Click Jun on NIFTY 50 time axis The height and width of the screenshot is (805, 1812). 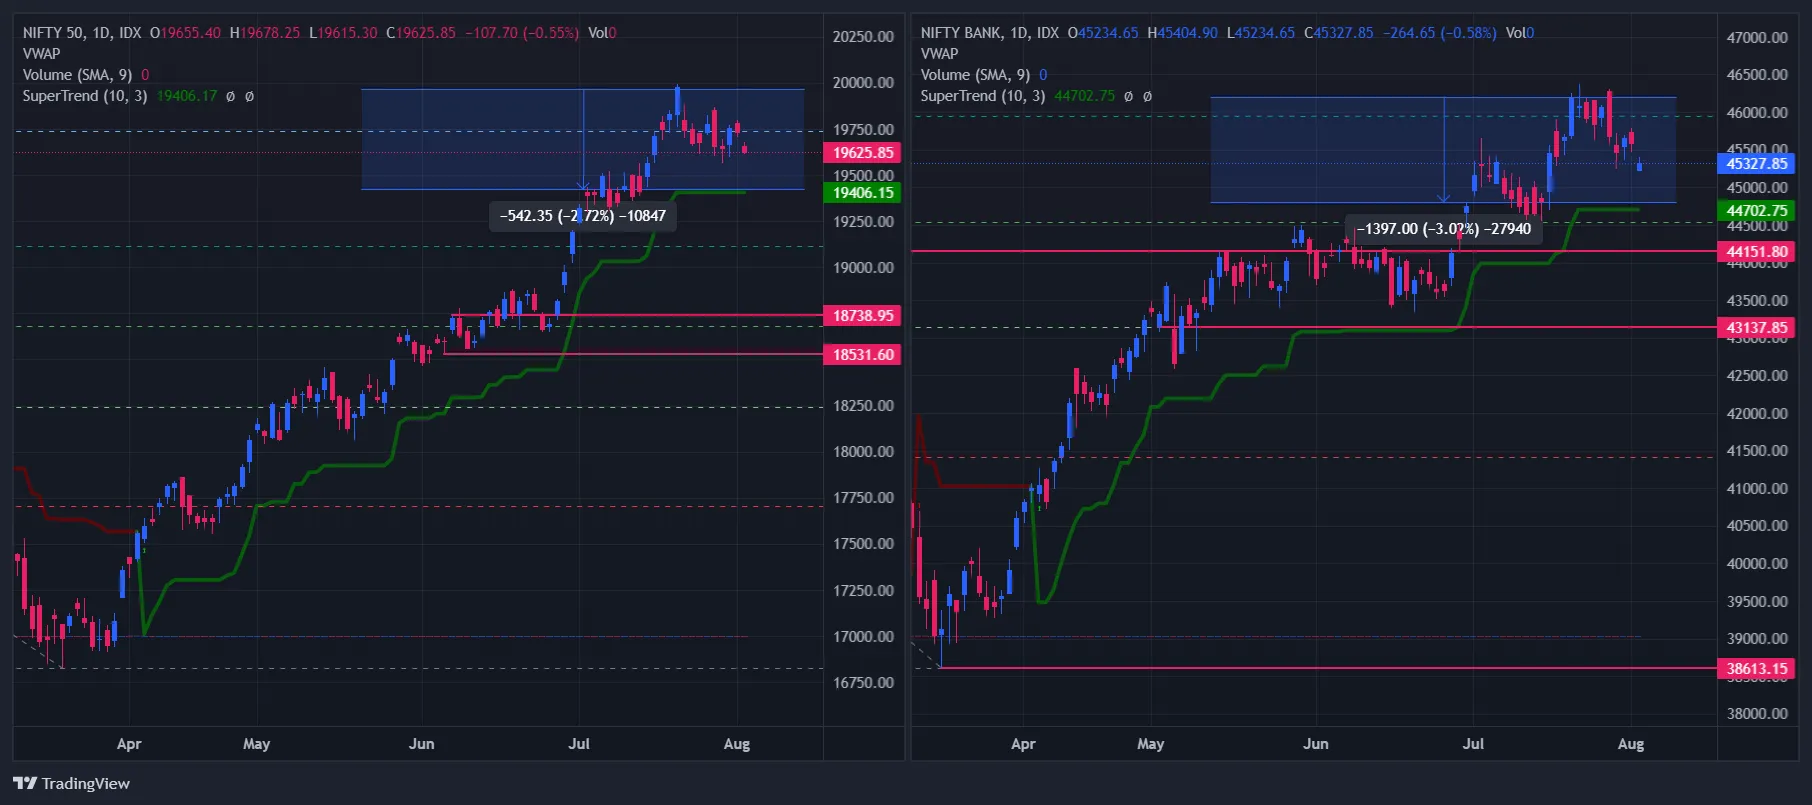(422, 744)
